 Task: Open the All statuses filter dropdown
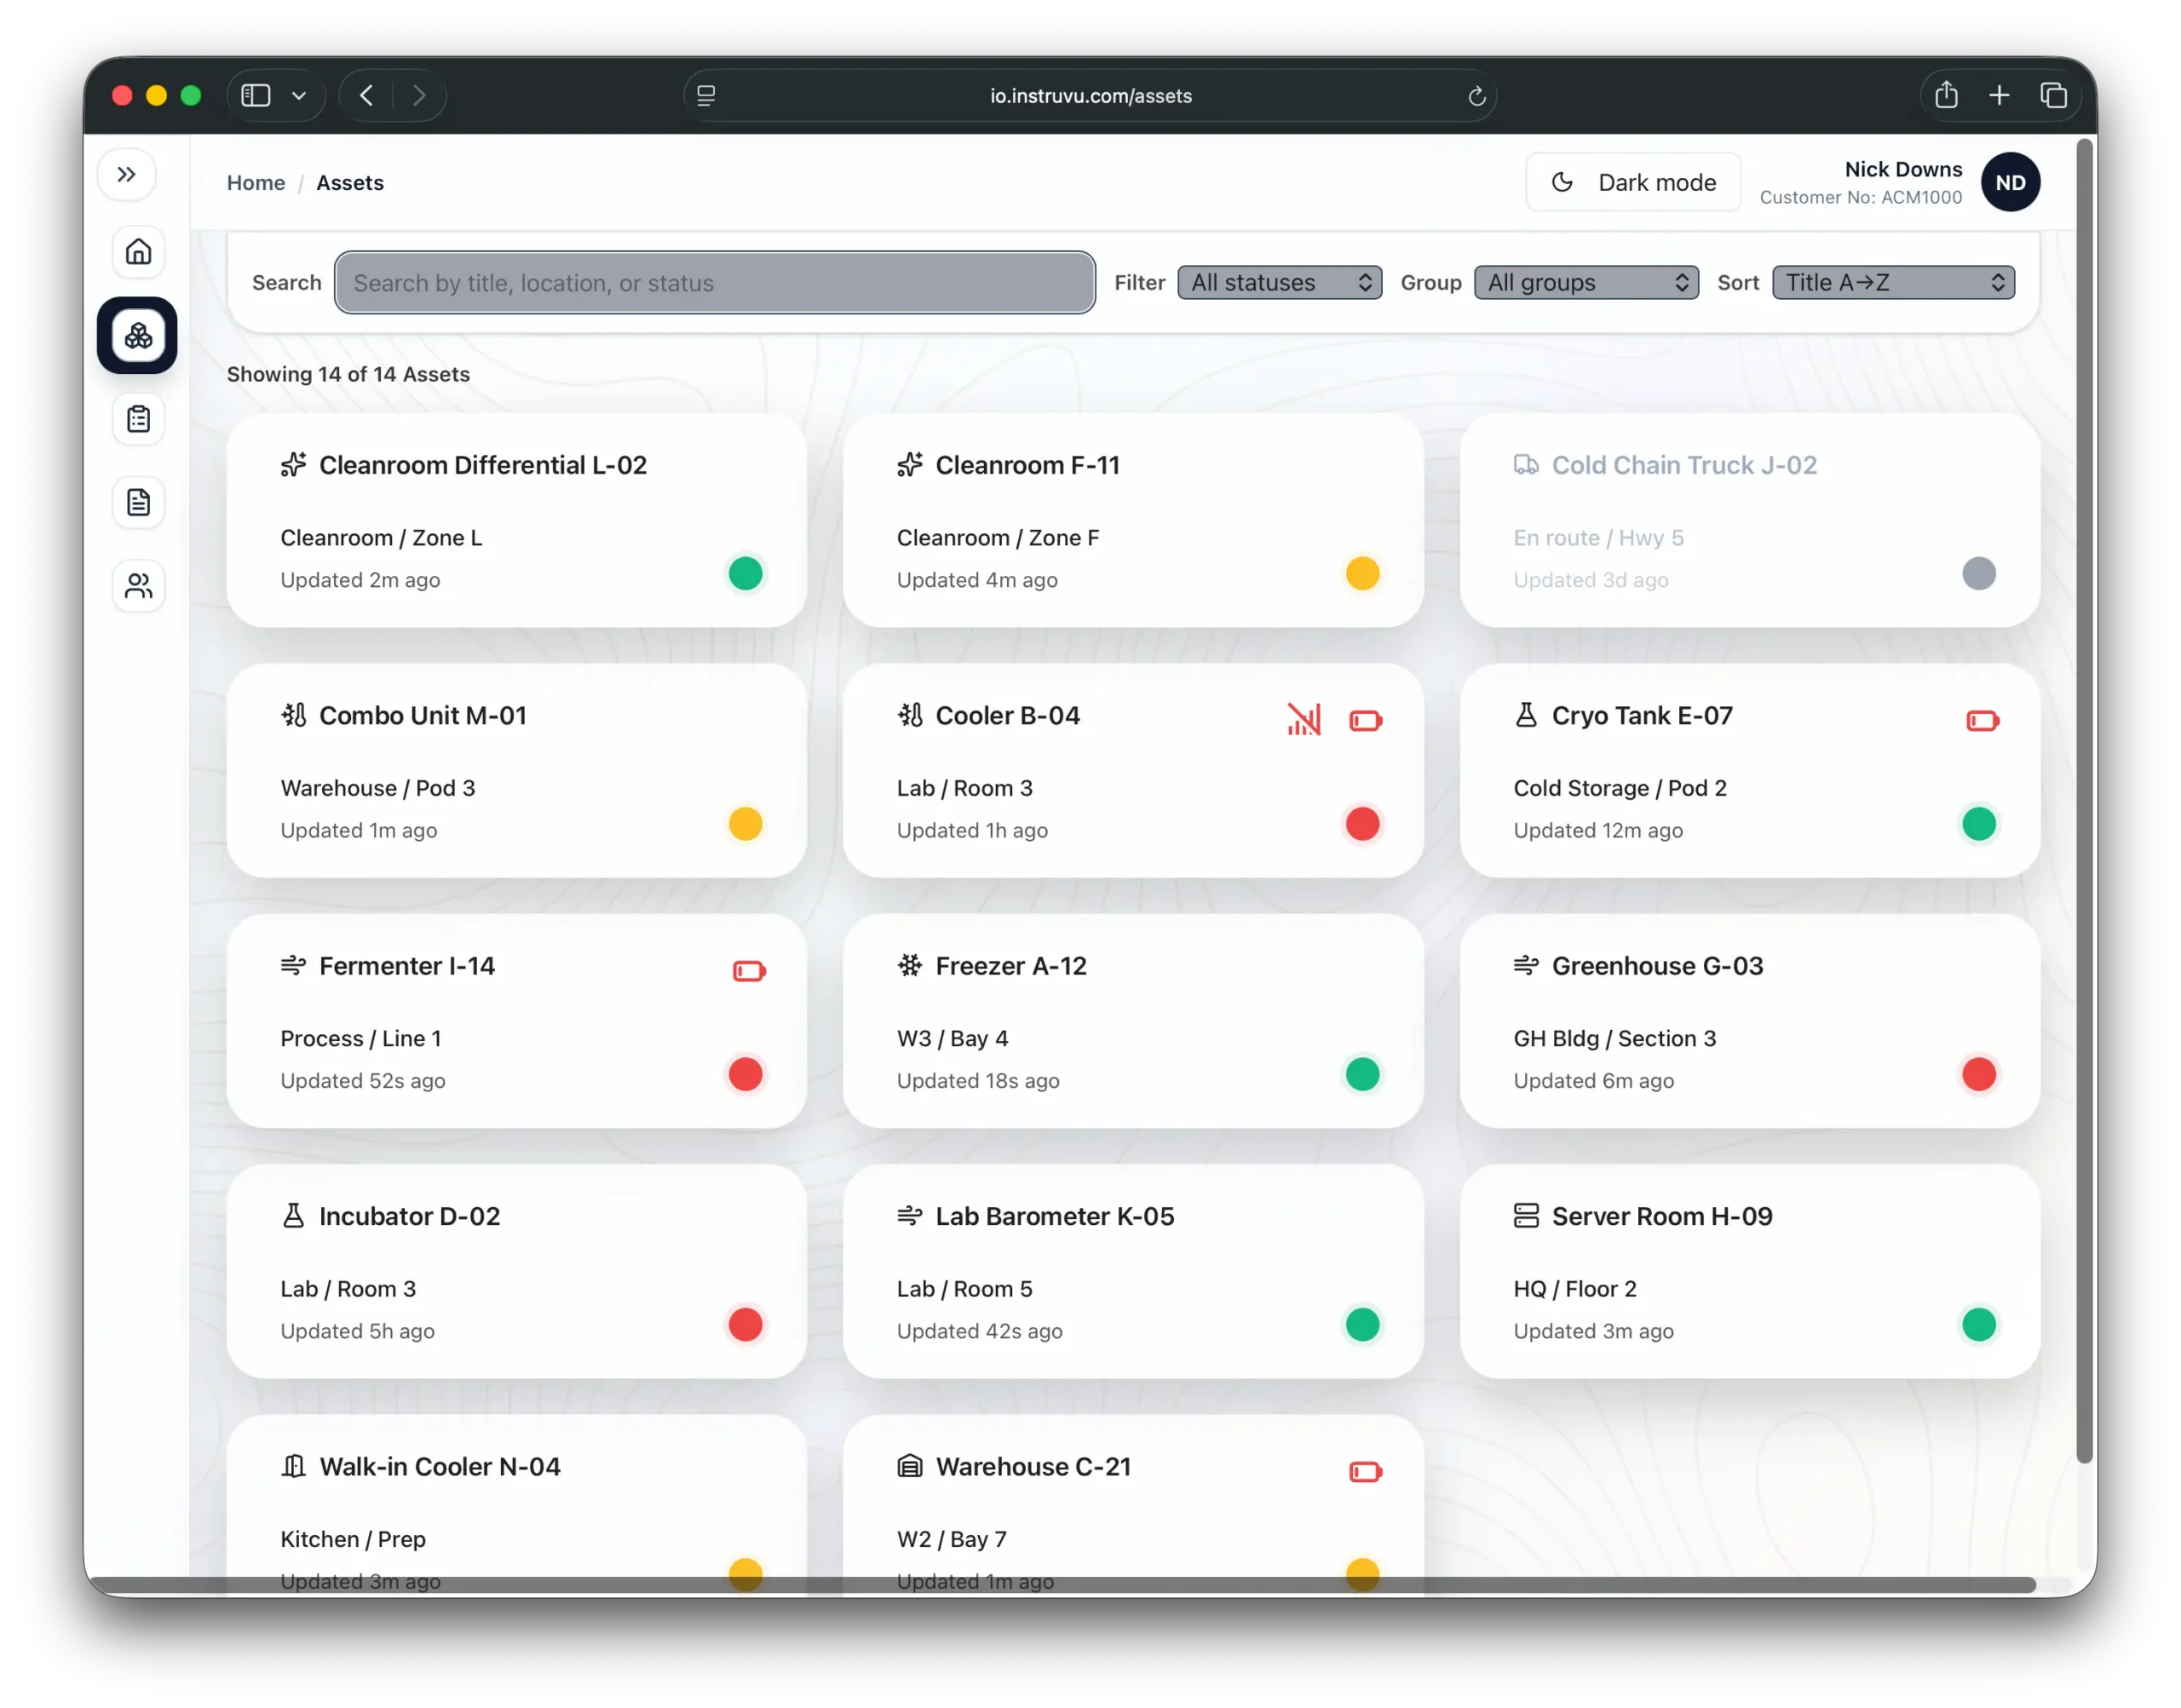point(1279,283)
